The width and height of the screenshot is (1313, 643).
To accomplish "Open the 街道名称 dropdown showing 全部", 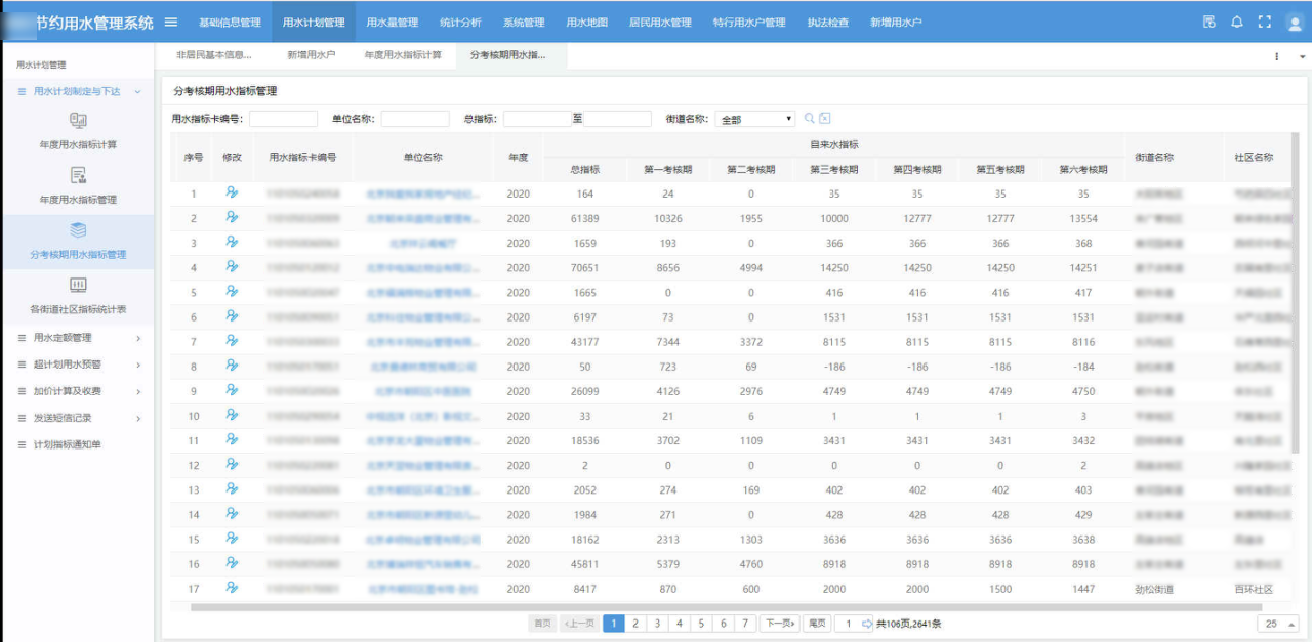I will click(755, 120).
